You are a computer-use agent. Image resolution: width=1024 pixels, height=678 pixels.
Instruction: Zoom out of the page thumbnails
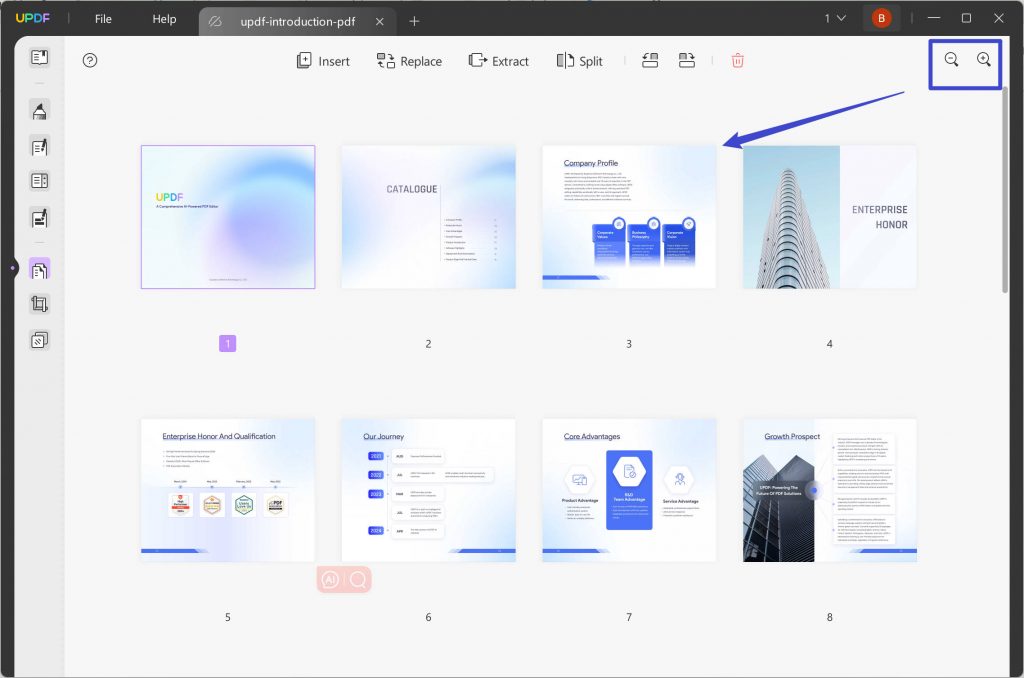[x=951, y=61]
